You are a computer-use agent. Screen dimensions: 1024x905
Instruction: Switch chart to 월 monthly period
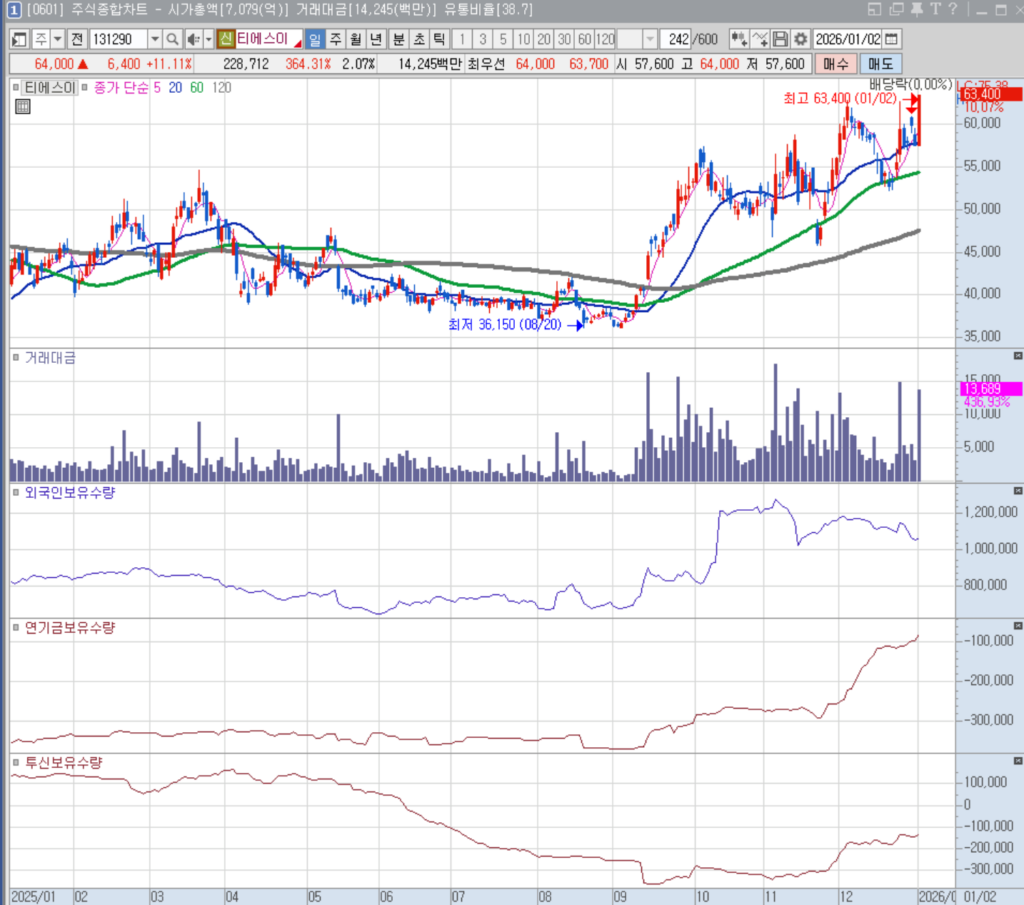click(x=355, y=39)
